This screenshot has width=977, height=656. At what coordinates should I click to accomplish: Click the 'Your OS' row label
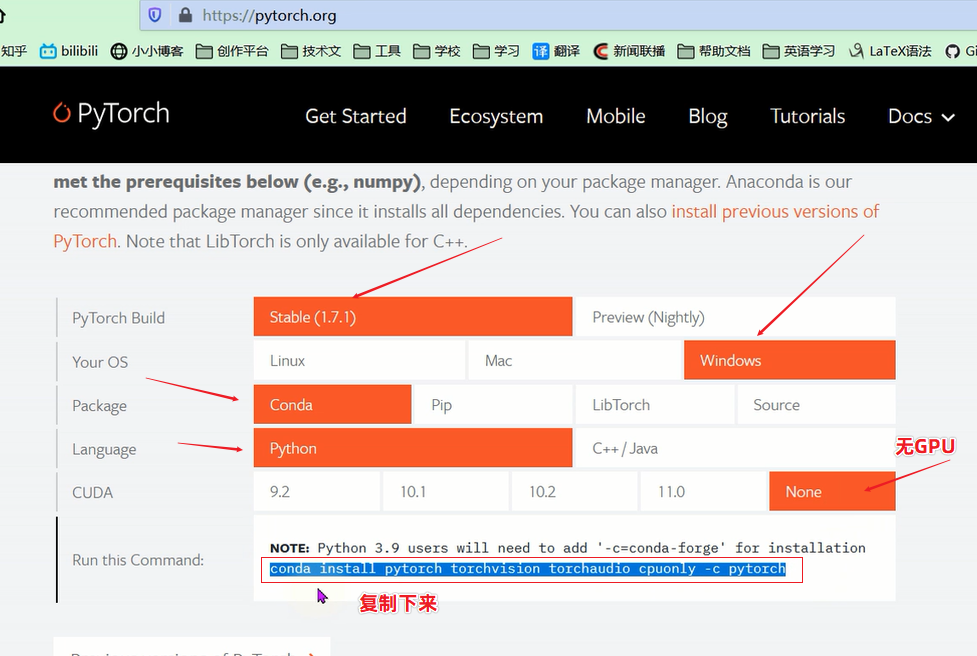[x=100, y=362]
